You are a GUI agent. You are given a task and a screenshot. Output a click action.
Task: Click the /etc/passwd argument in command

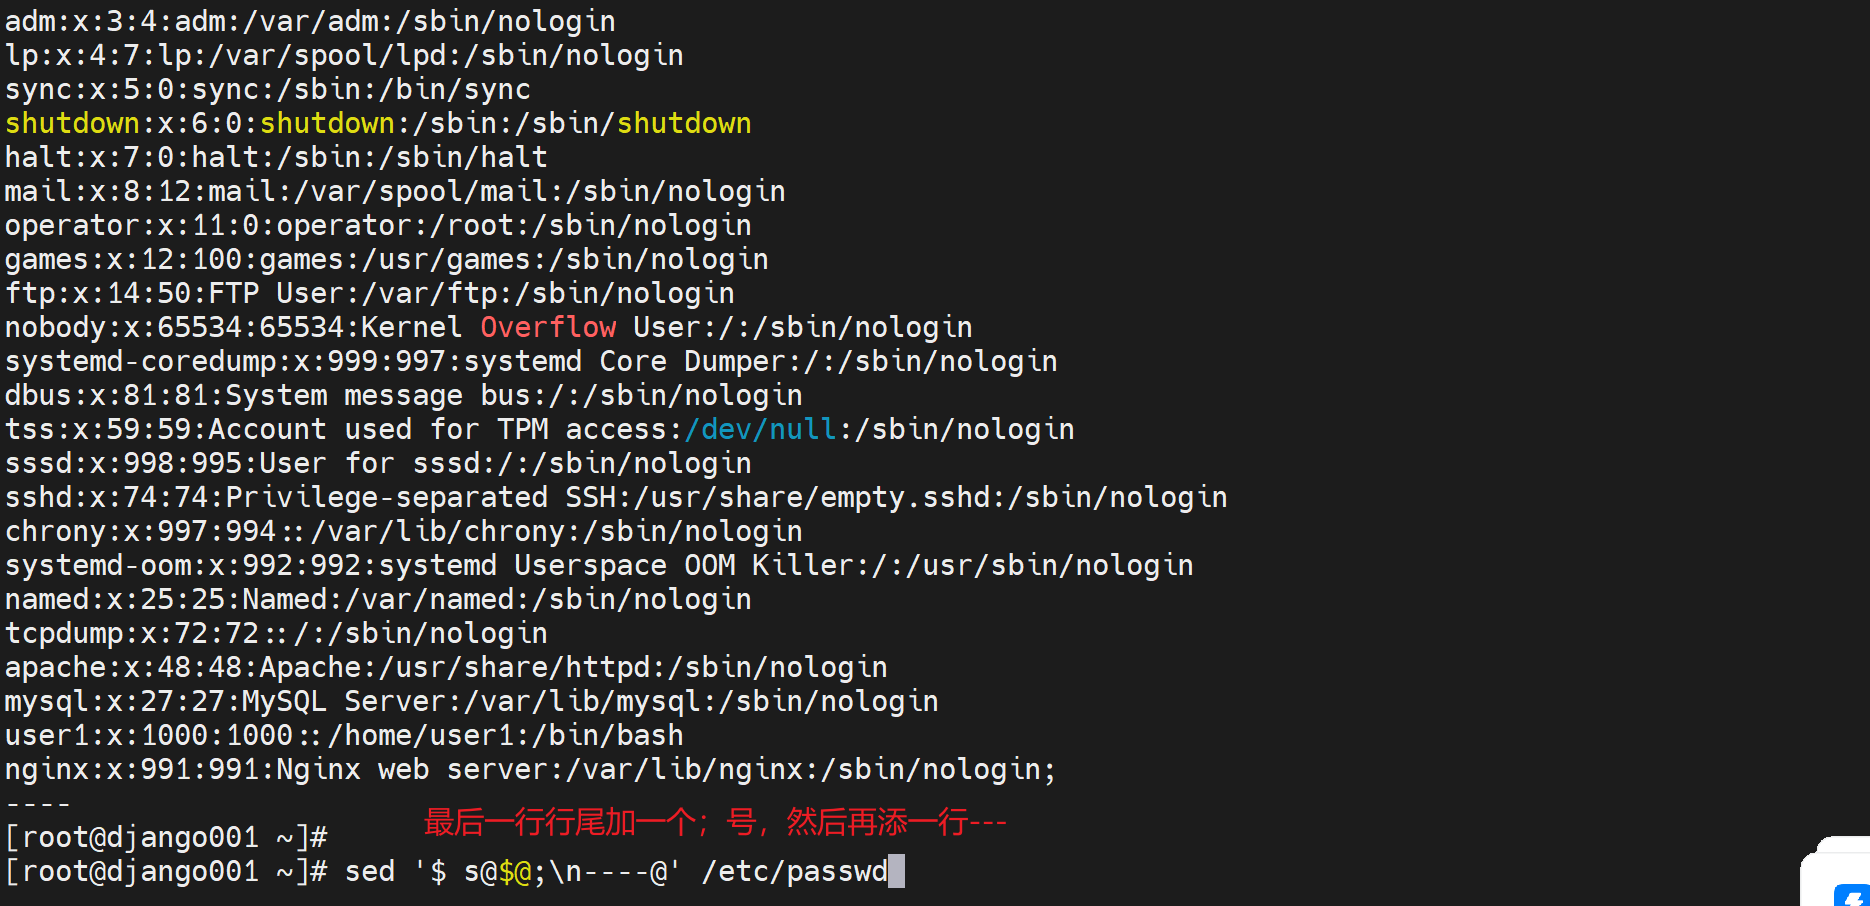pyautogui.click(x=794, y=871)
